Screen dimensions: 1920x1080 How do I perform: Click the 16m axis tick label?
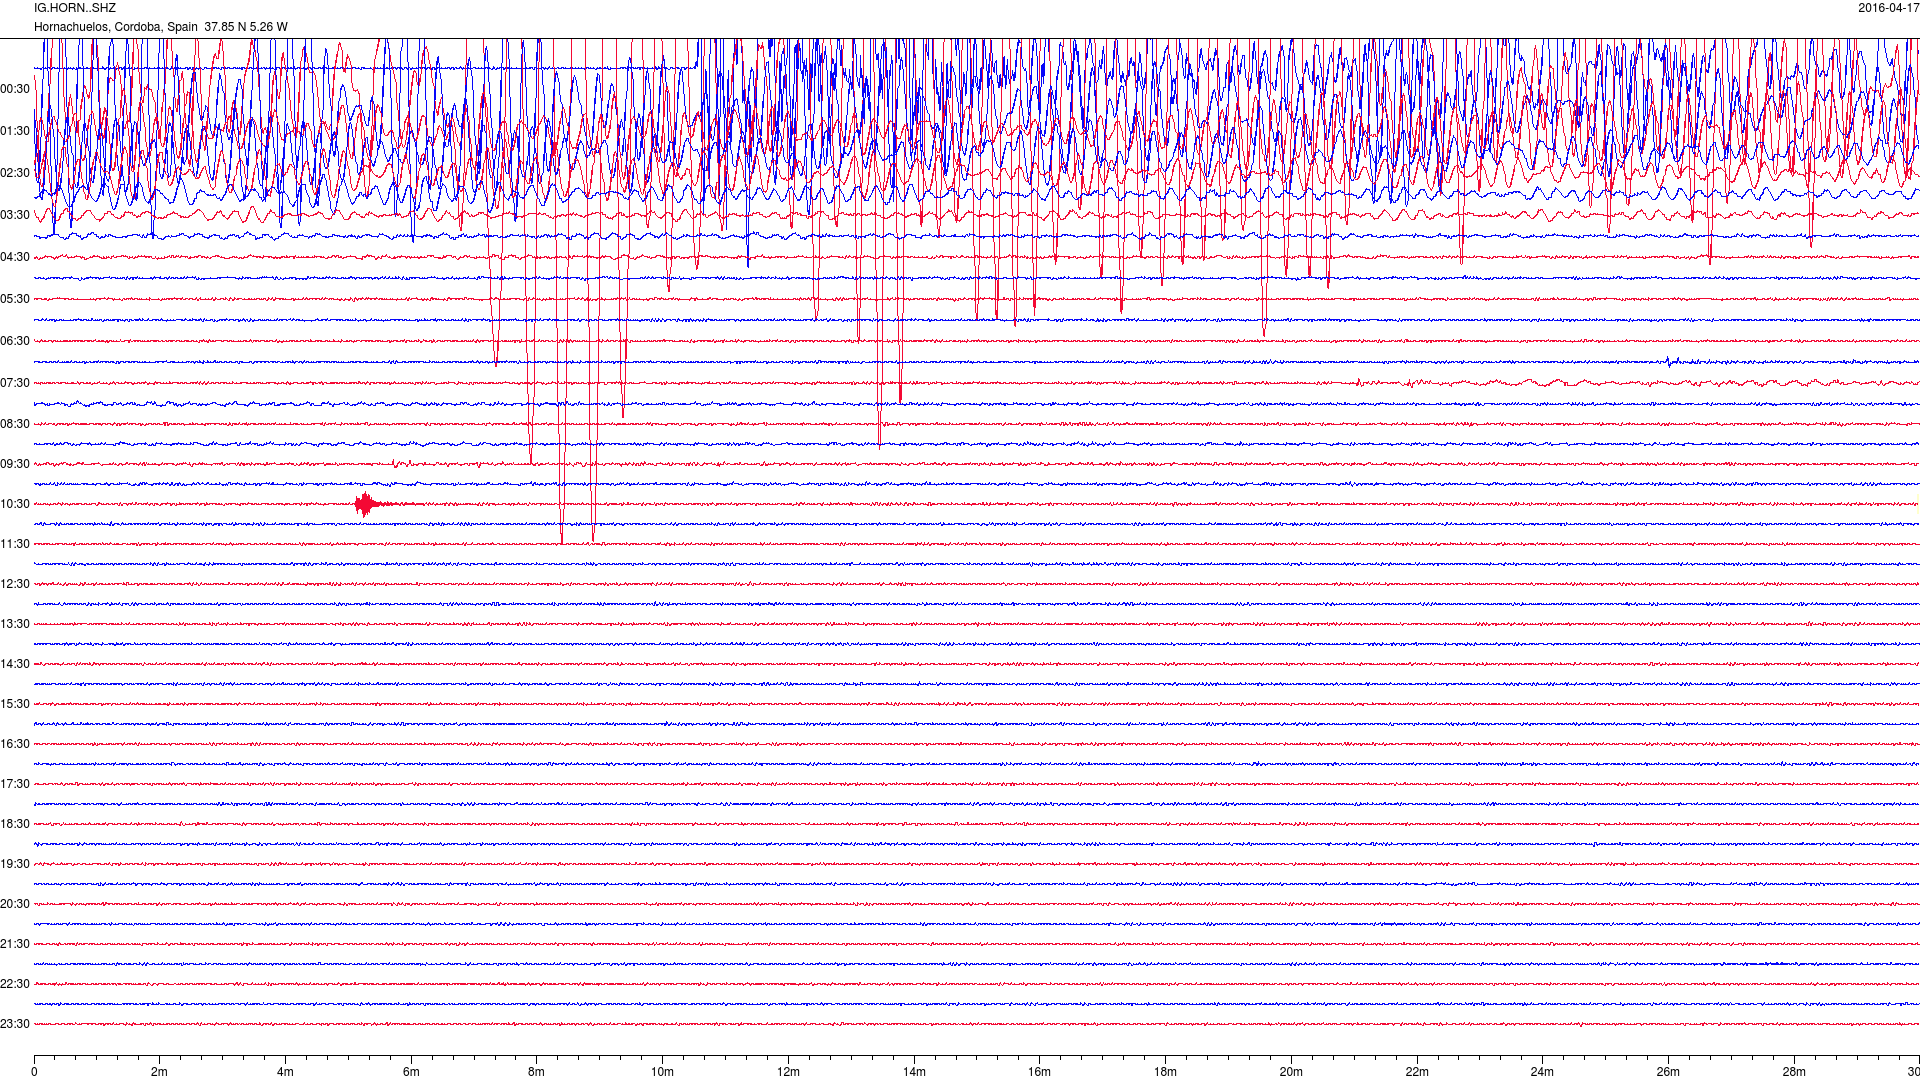pos(1040,1072)
